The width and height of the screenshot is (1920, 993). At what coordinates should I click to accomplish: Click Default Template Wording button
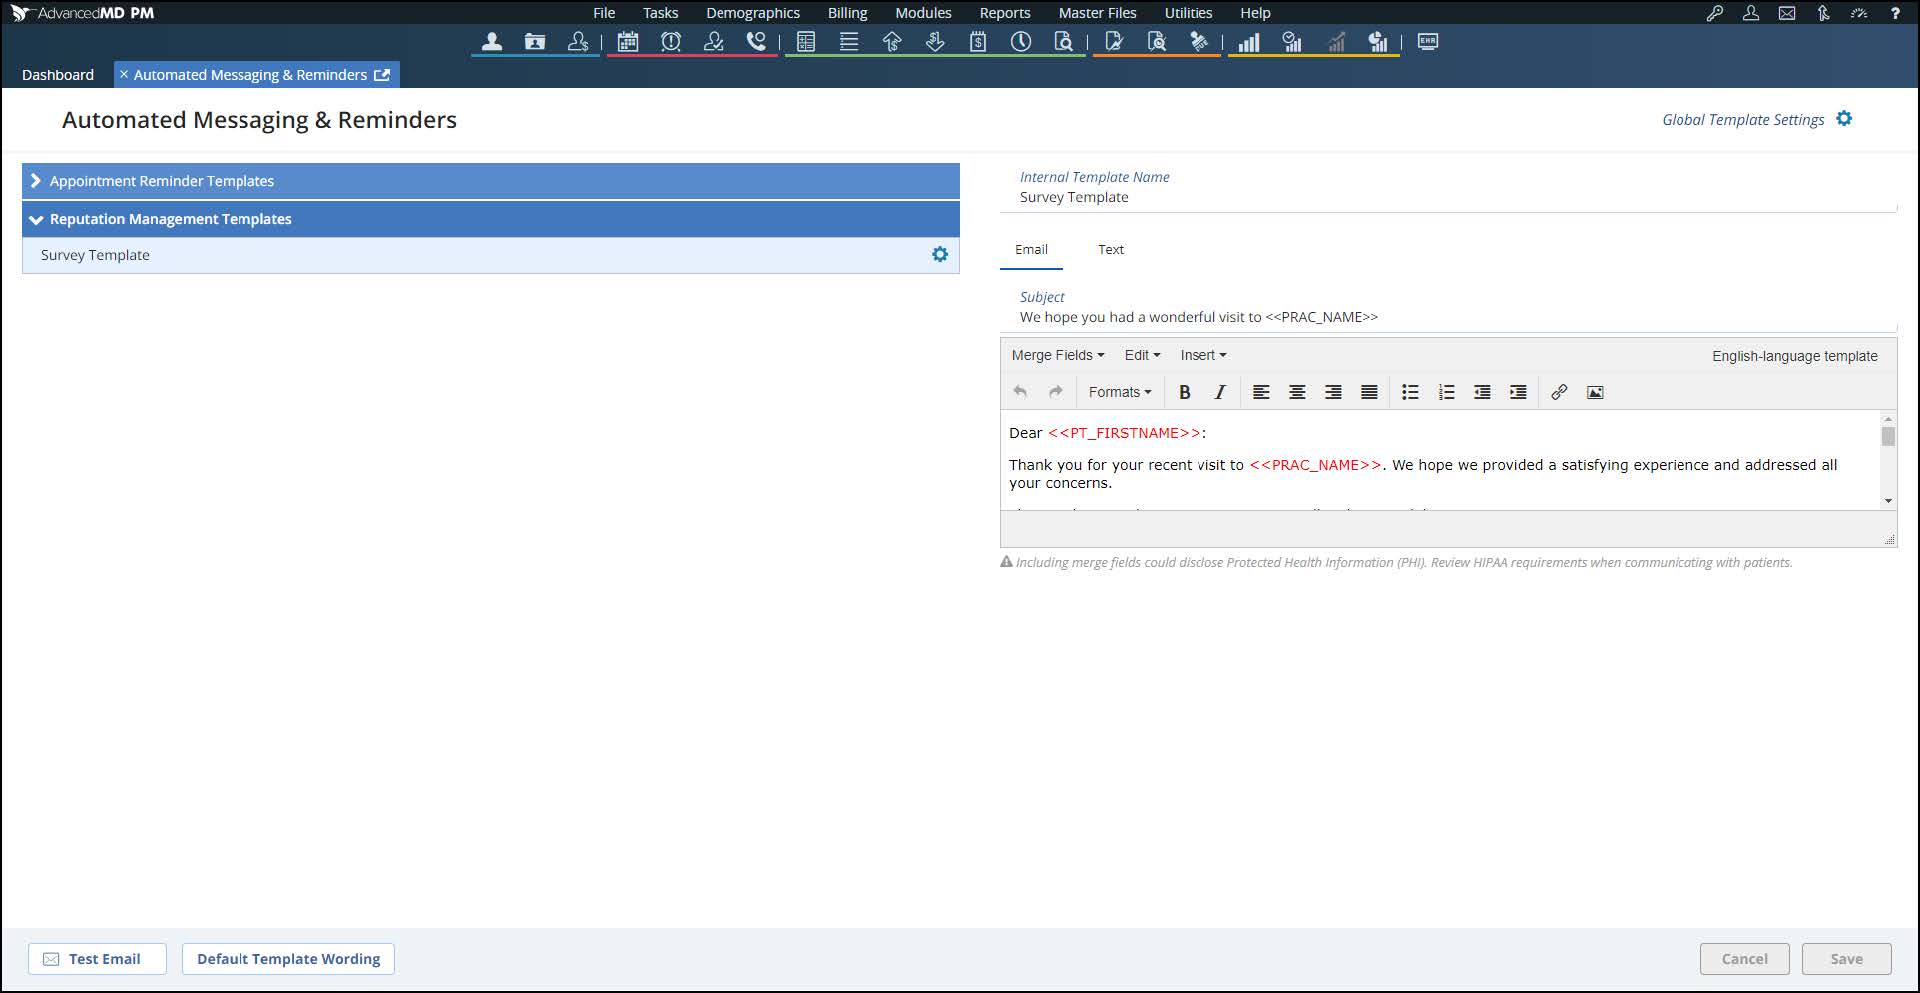point(288,959)
